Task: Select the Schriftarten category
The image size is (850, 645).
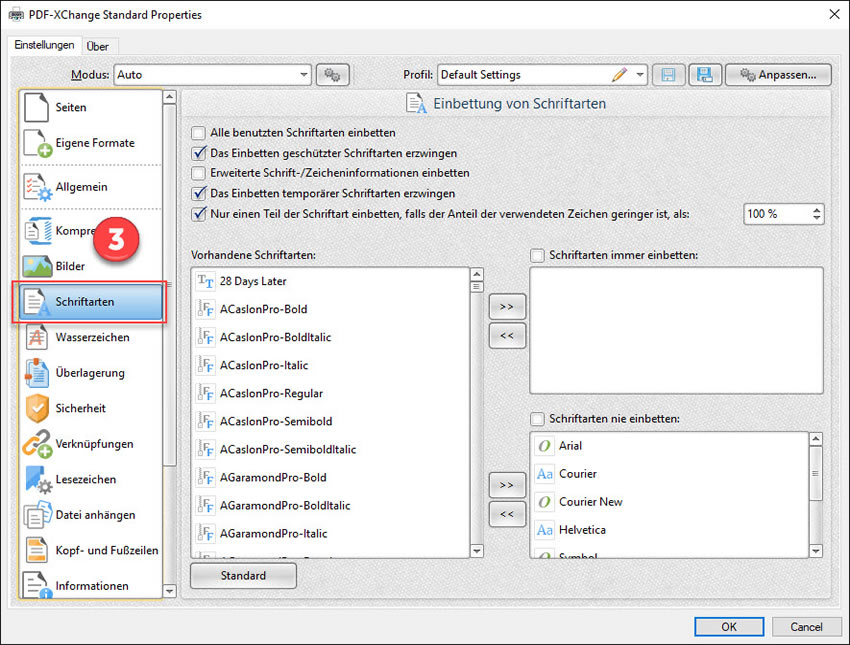Action: (91, 302)
